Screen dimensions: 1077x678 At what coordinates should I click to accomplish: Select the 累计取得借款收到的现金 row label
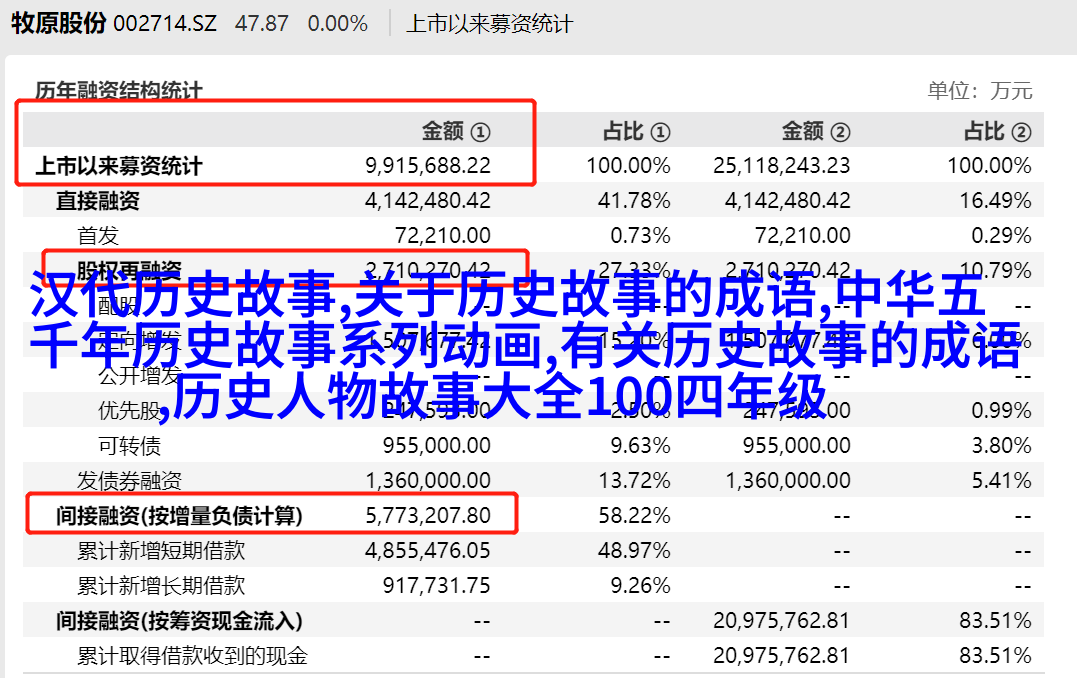pyautogui.click(x=192, y=656)
